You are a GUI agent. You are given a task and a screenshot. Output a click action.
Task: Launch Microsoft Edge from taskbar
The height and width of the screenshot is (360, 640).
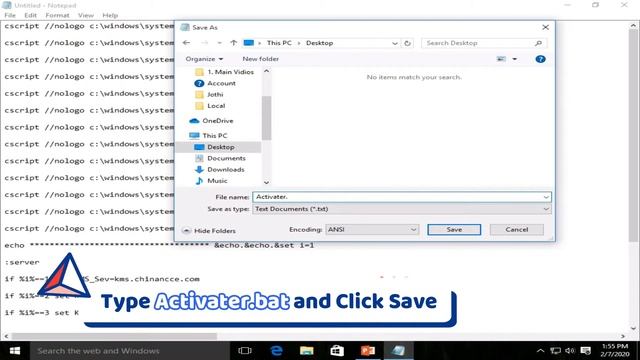(x=276, y=351)
